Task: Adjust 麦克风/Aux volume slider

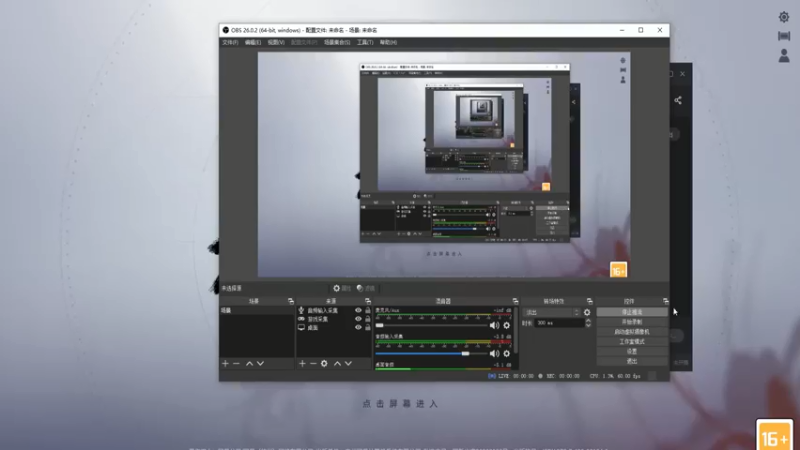Action: [432, 325]
